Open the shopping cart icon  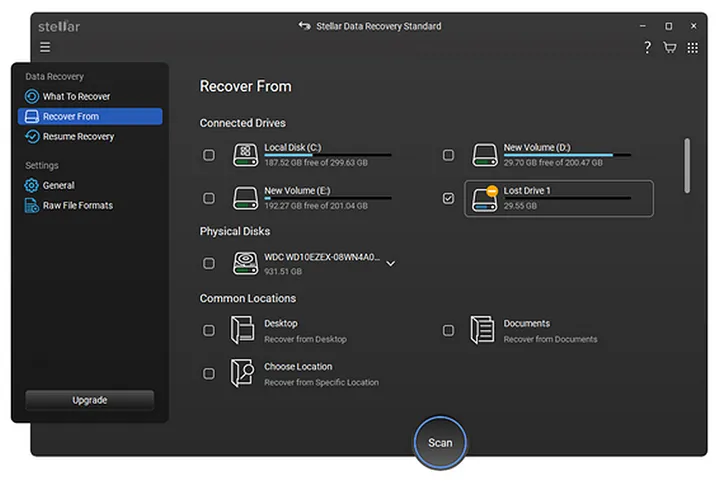coord(669,48)
